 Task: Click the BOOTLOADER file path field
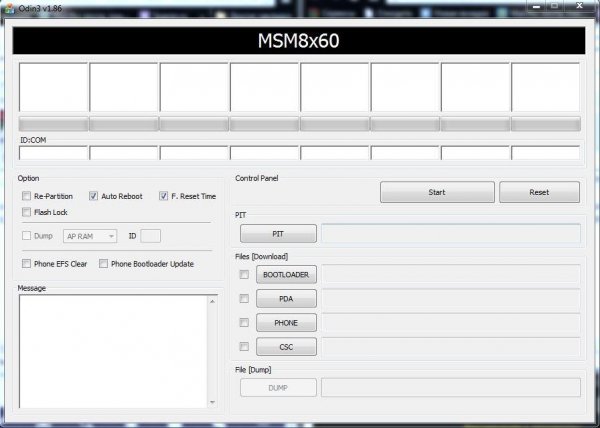[x=451, y=274]
